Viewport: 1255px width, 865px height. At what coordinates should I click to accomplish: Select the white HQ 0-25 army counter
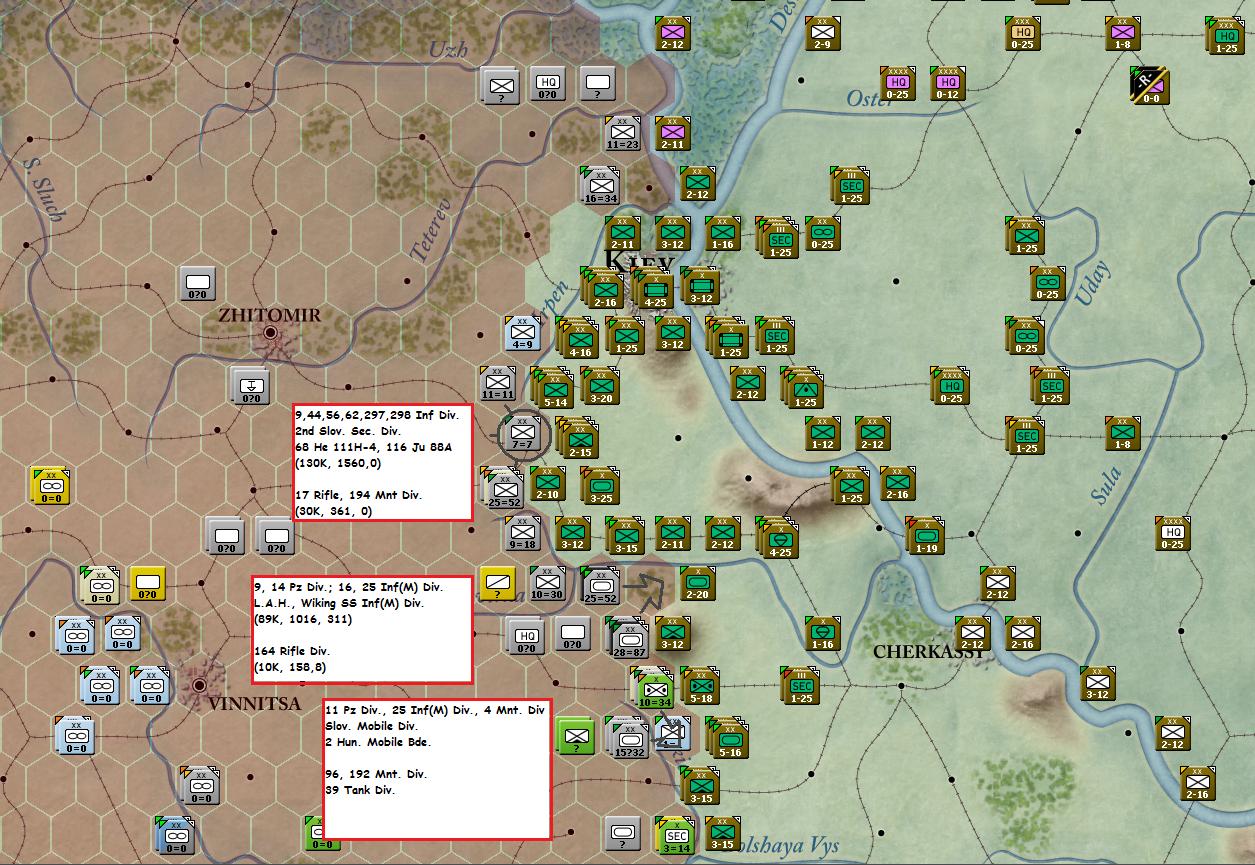tap(1172, 533)
